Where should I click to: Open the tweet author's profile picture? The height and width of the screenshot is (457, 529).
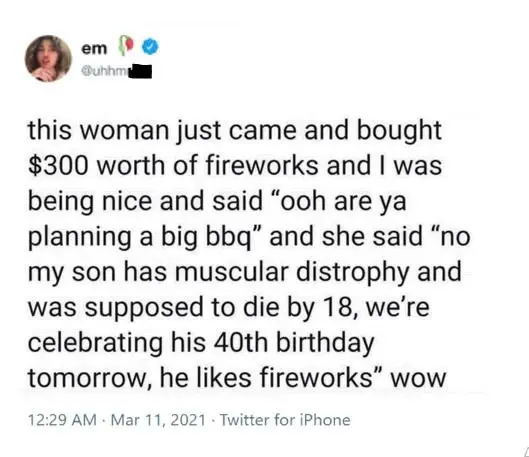(x=48, y=58)
